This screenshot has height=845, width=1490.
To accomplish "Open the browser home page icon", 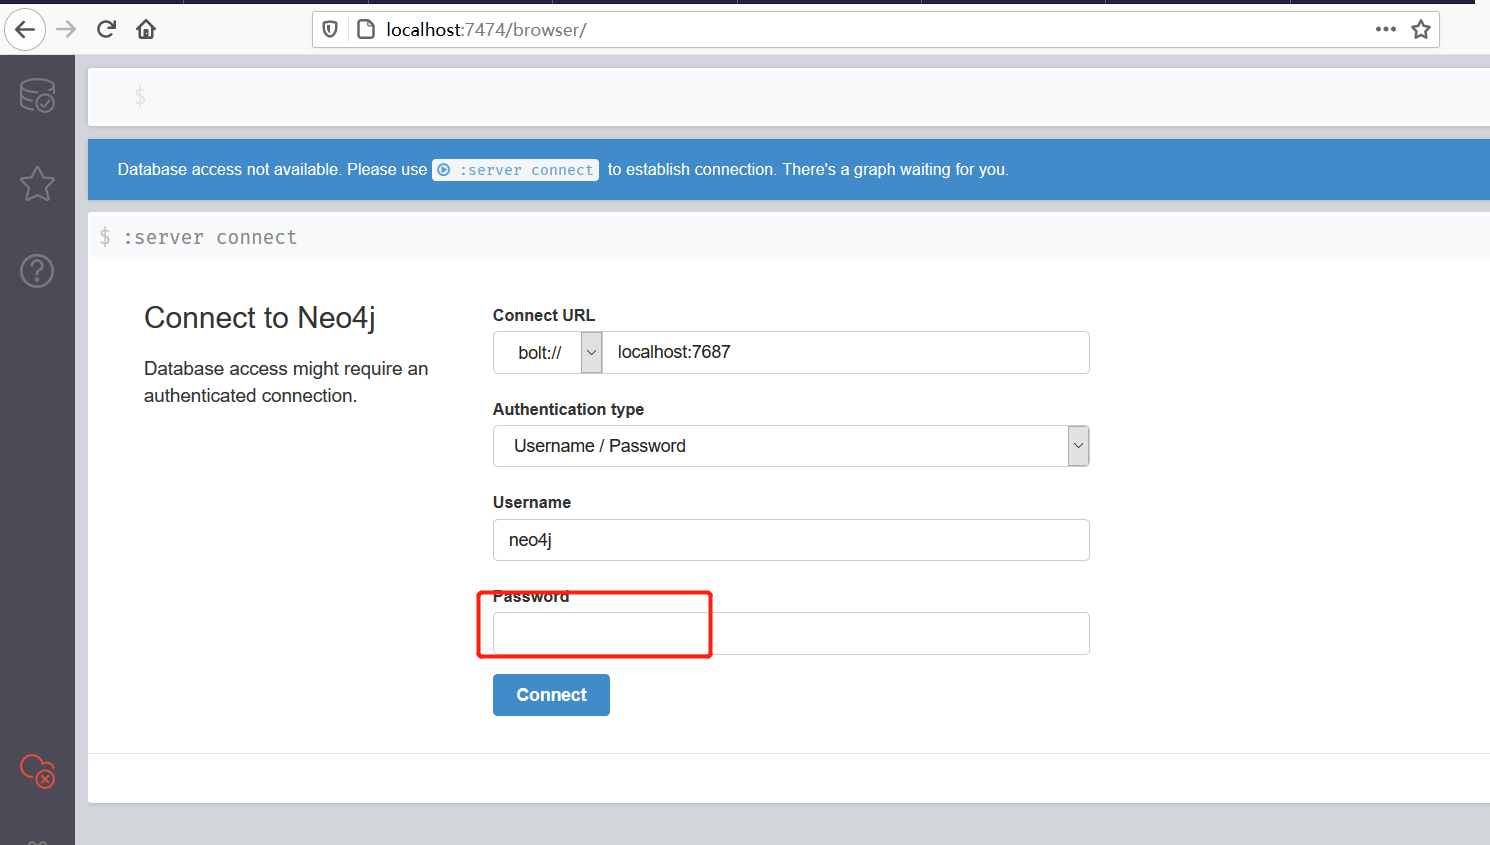I will (146, 29).
